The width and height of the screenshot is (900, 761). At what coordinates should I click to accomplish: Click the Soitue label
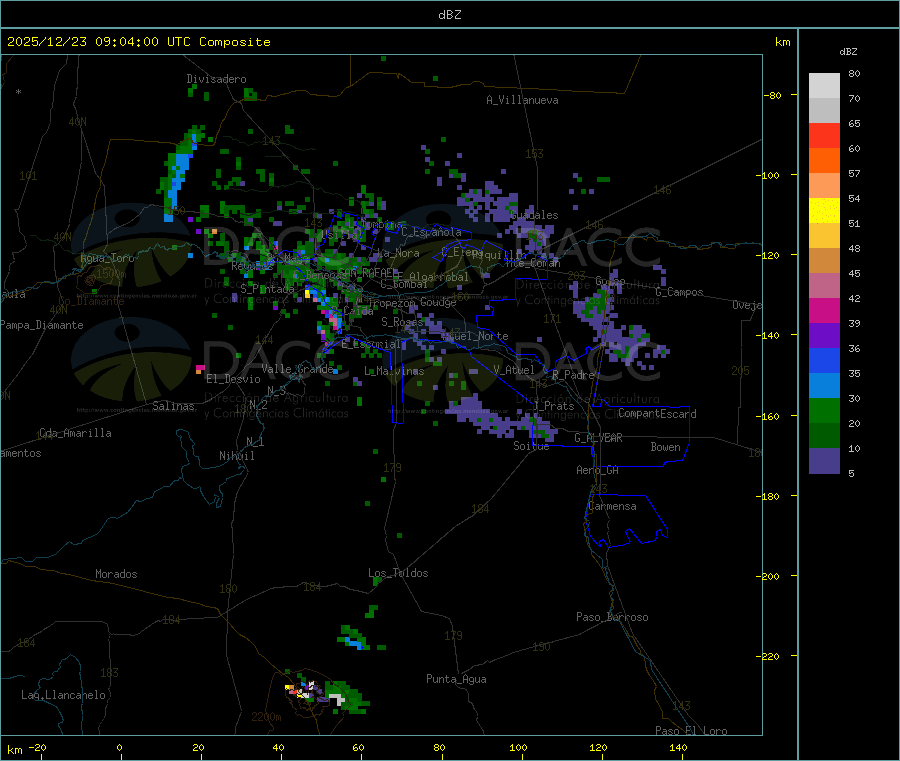(531, 446)
